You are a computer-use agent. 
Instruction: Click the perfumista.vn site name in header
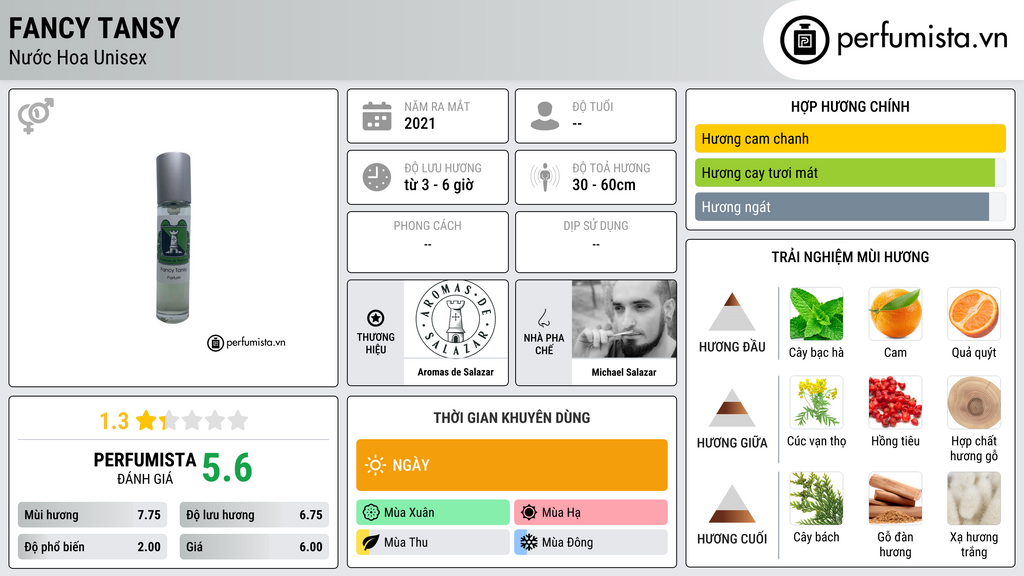coord(922,38)
